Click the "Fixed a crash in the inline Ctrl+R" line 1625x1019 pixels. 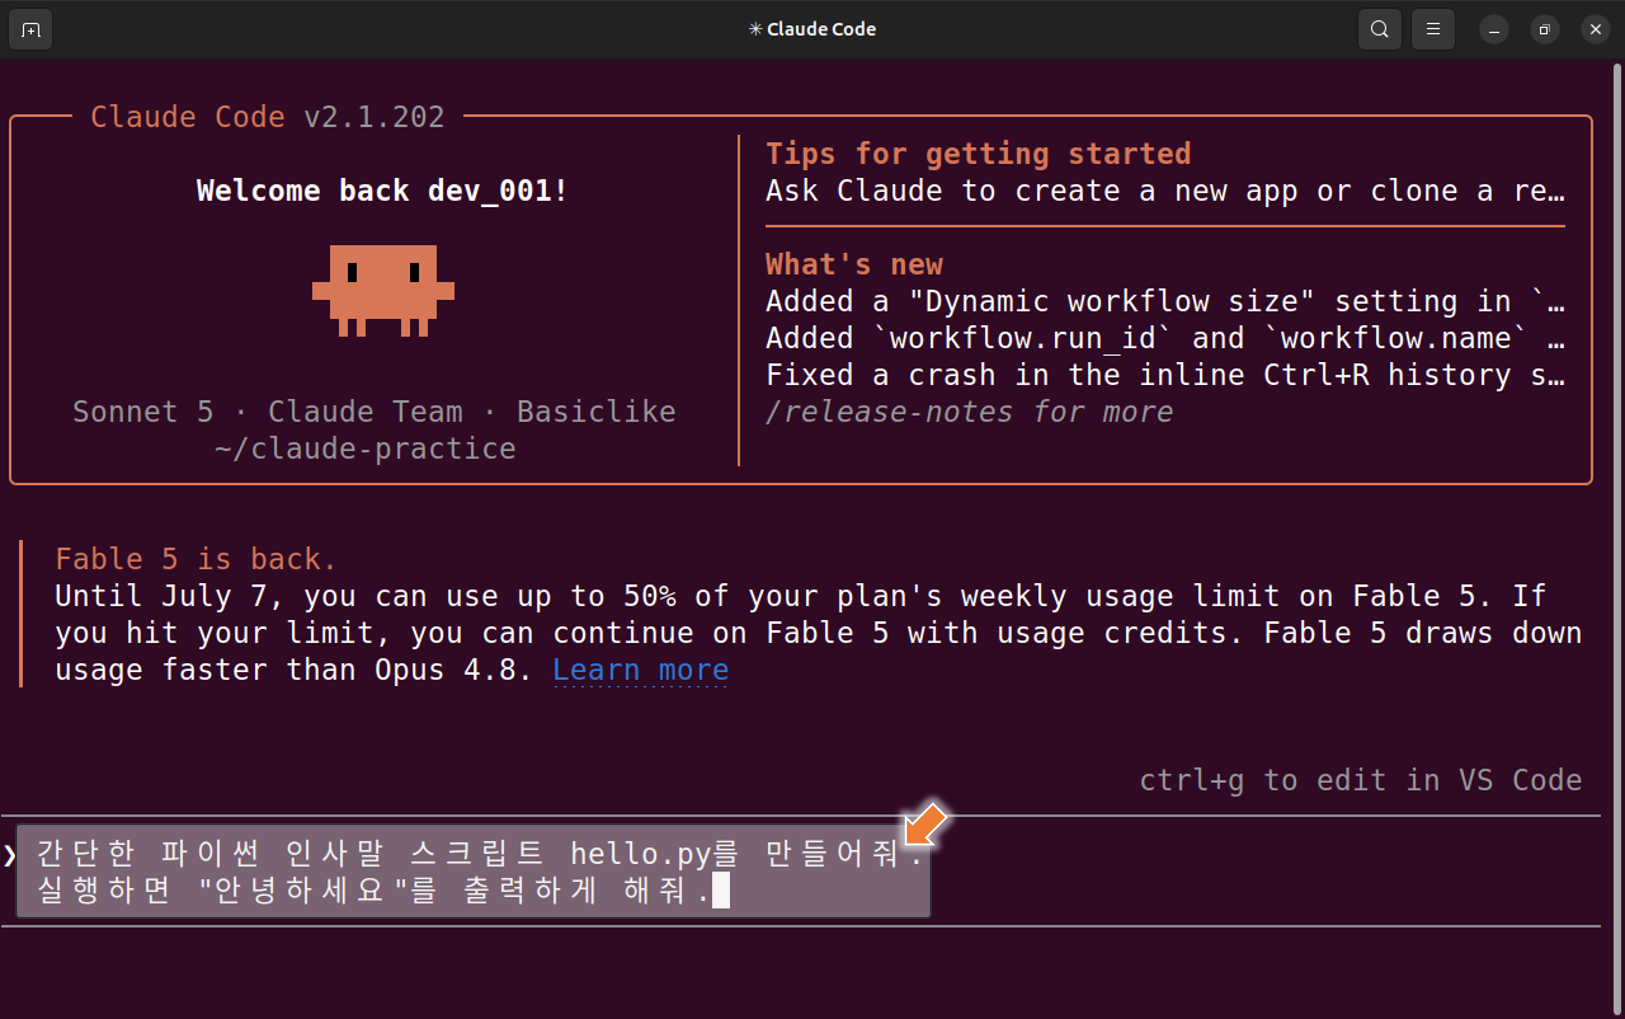point(1165,376)
